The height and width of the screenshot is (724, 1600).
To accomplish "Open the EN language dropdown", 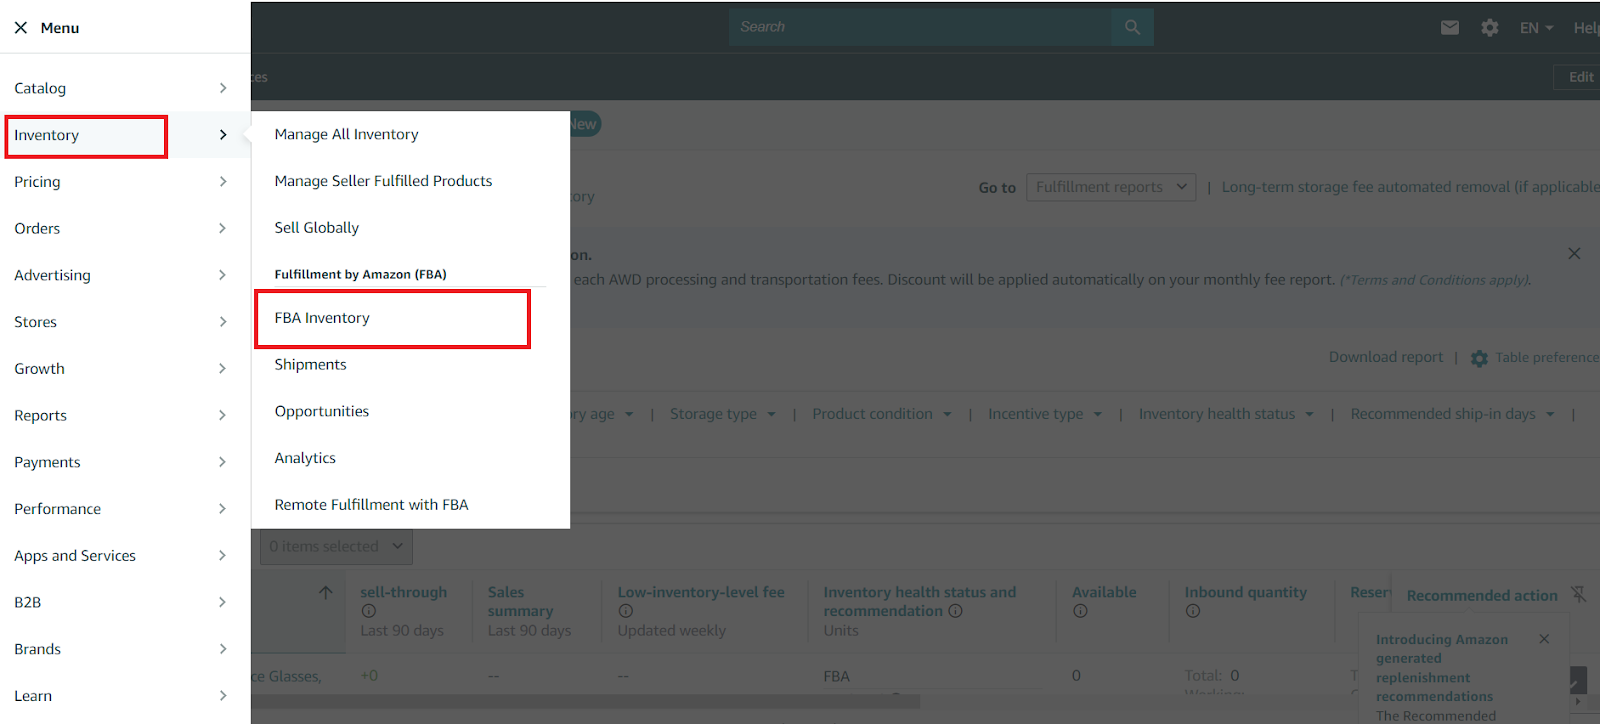I will pos(1536,28).
